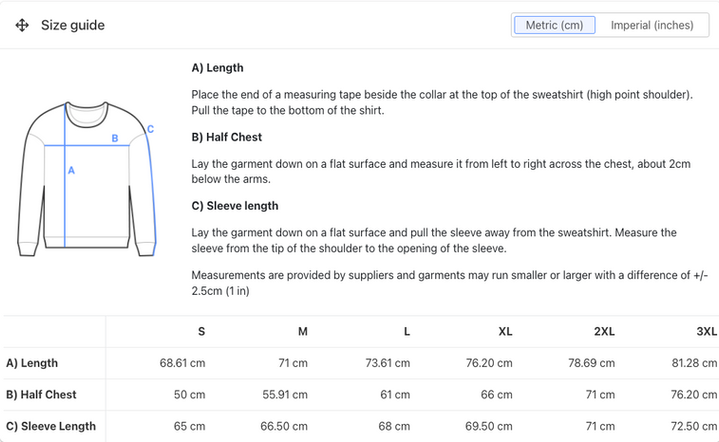
Task: Select the S size column header
Action: (x=201, y=332)
